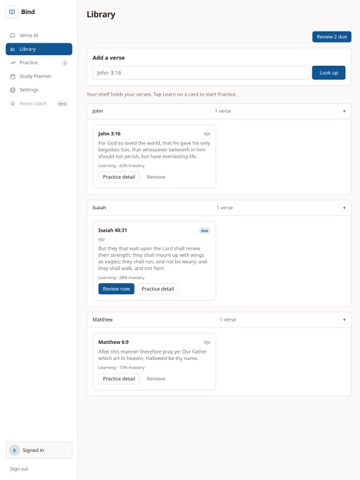This screenshot has width=360, height=480.
Task: Click the Add a verse heading
Action: (x=109, y=58)
